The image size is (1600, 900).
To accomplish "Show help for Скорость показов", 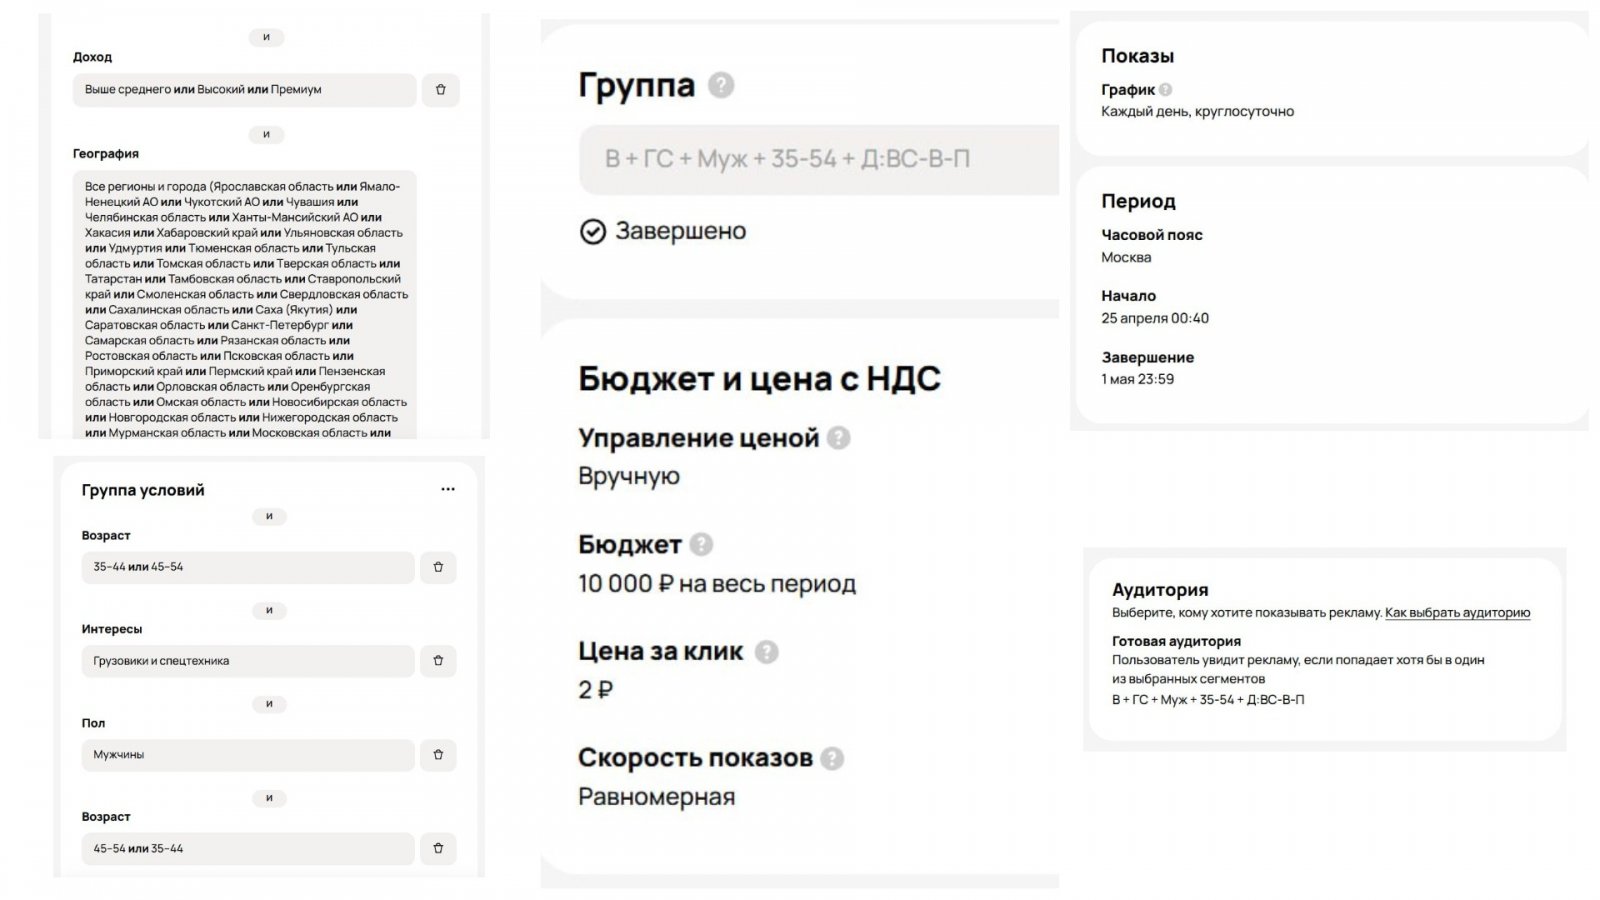I will [832, 759].
